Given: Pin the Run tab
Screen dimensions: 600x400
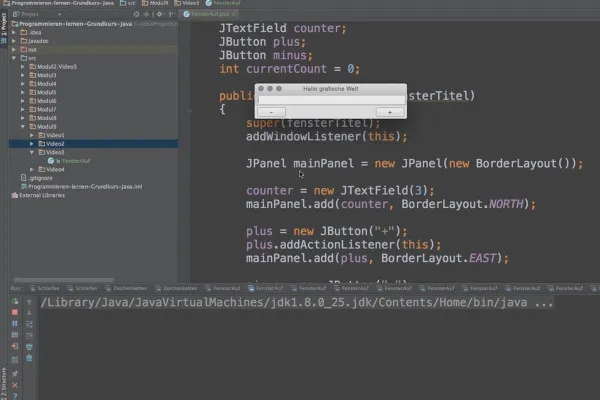Looking at the screenshot, I should coord(15,374).
